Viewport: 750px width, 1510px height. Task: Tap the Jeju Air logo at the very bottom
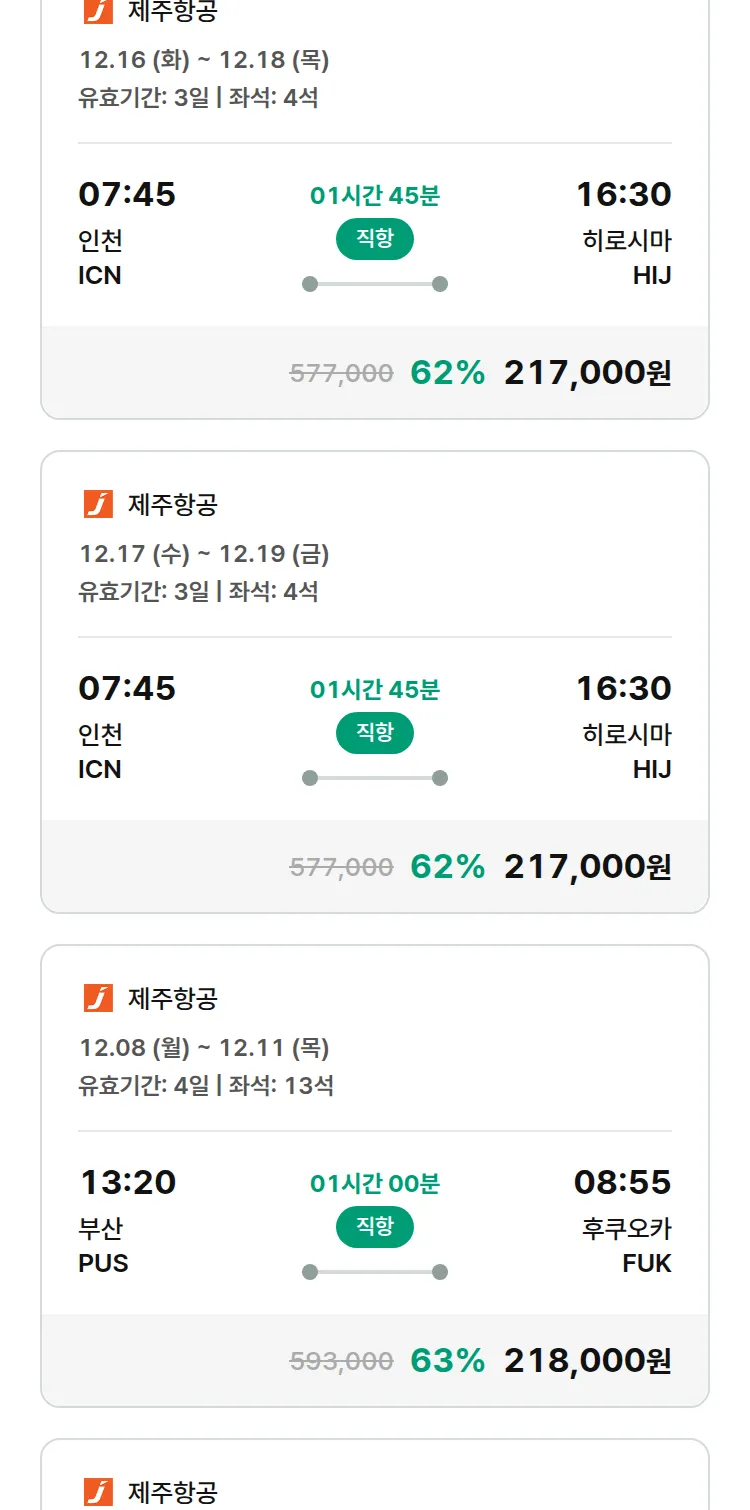click(98, 1492)
